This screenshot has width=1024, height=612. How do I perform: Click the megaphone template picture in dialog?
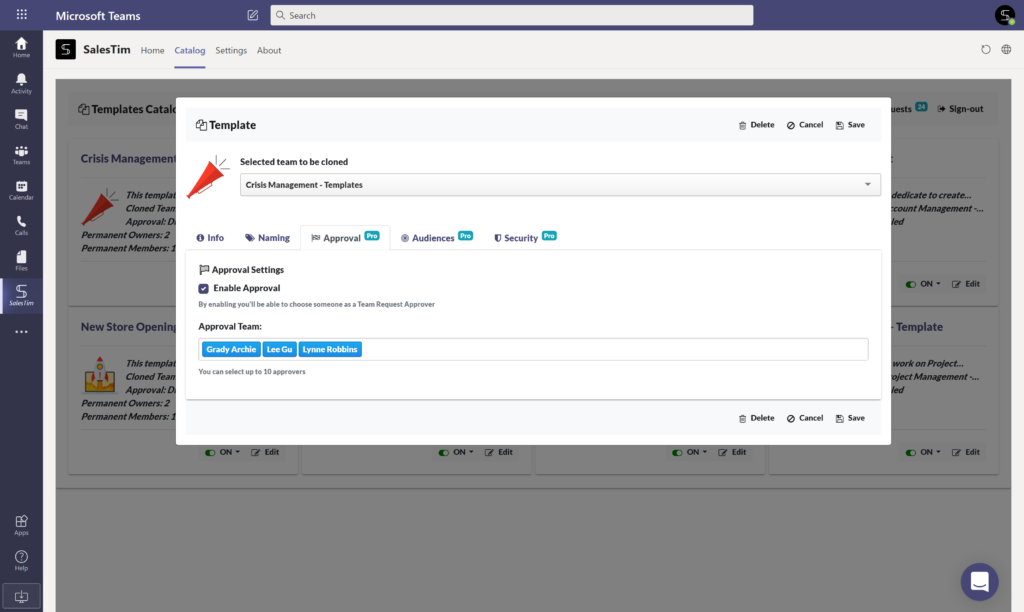coord(207,177)
